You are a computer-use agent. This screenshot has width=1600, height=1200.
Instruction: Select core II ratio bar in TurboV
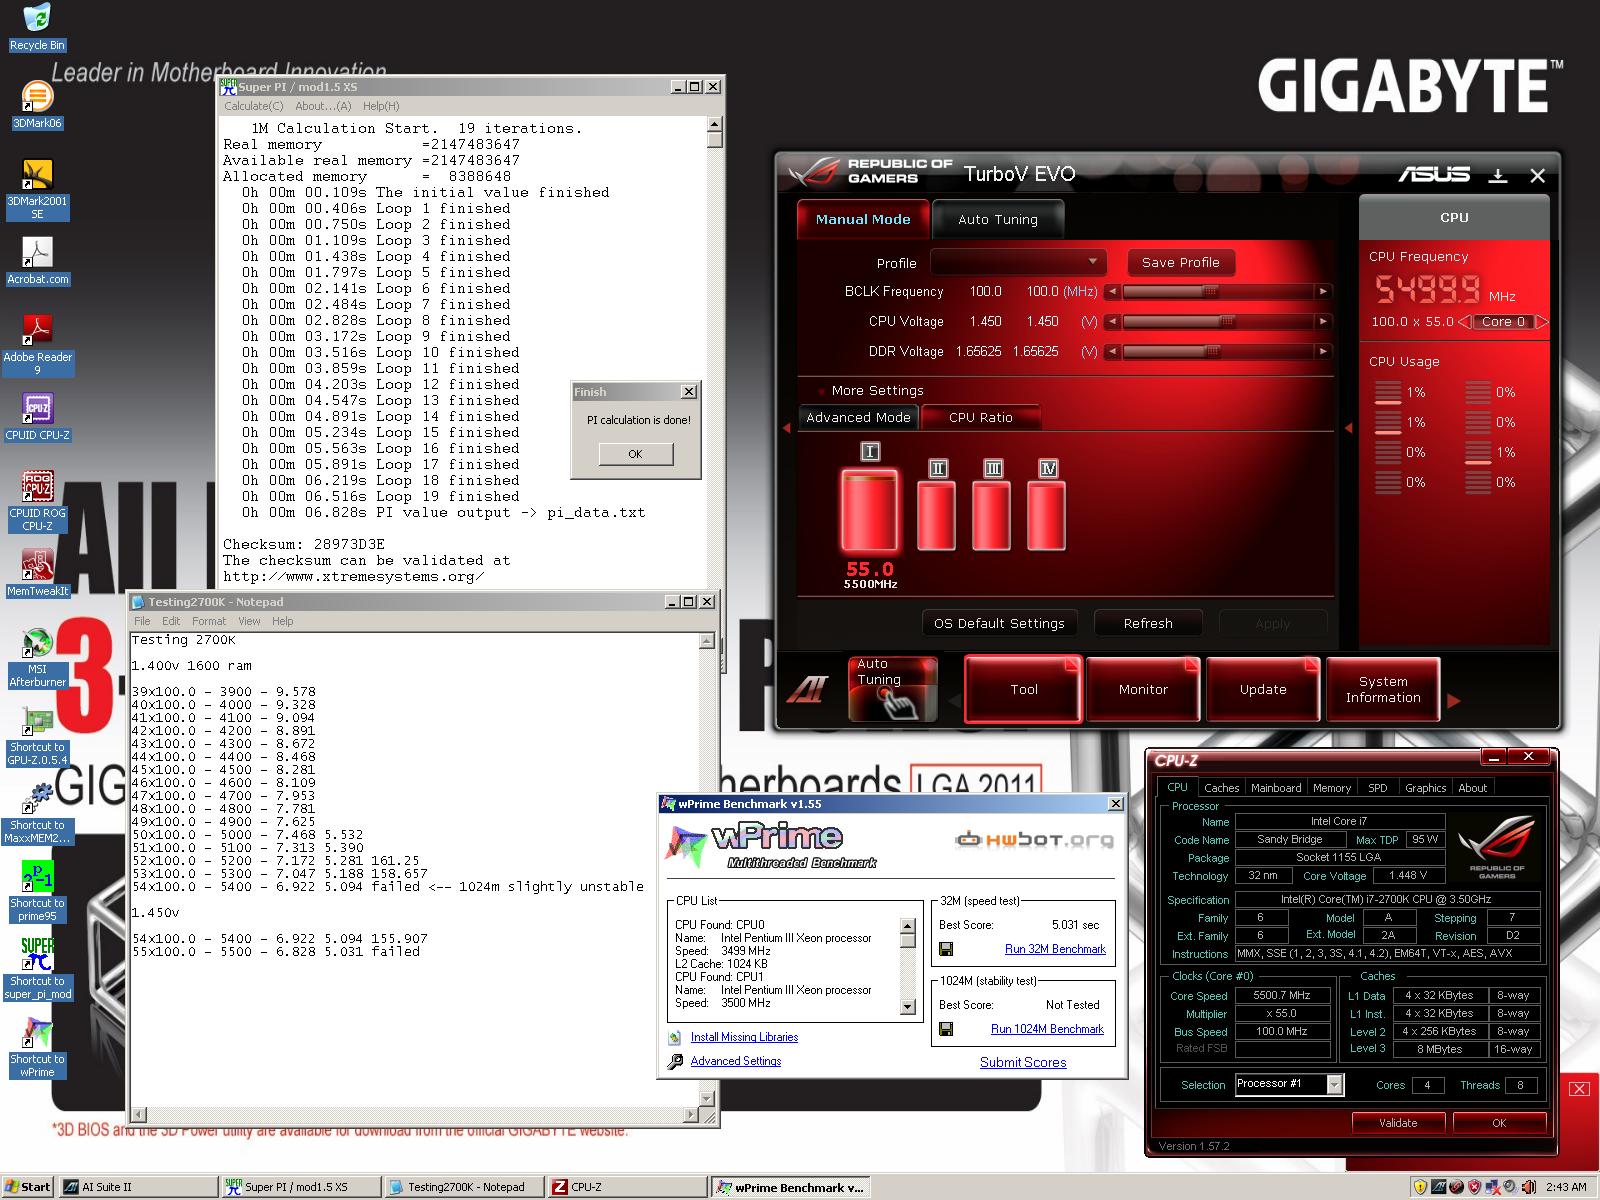(937, 515)
